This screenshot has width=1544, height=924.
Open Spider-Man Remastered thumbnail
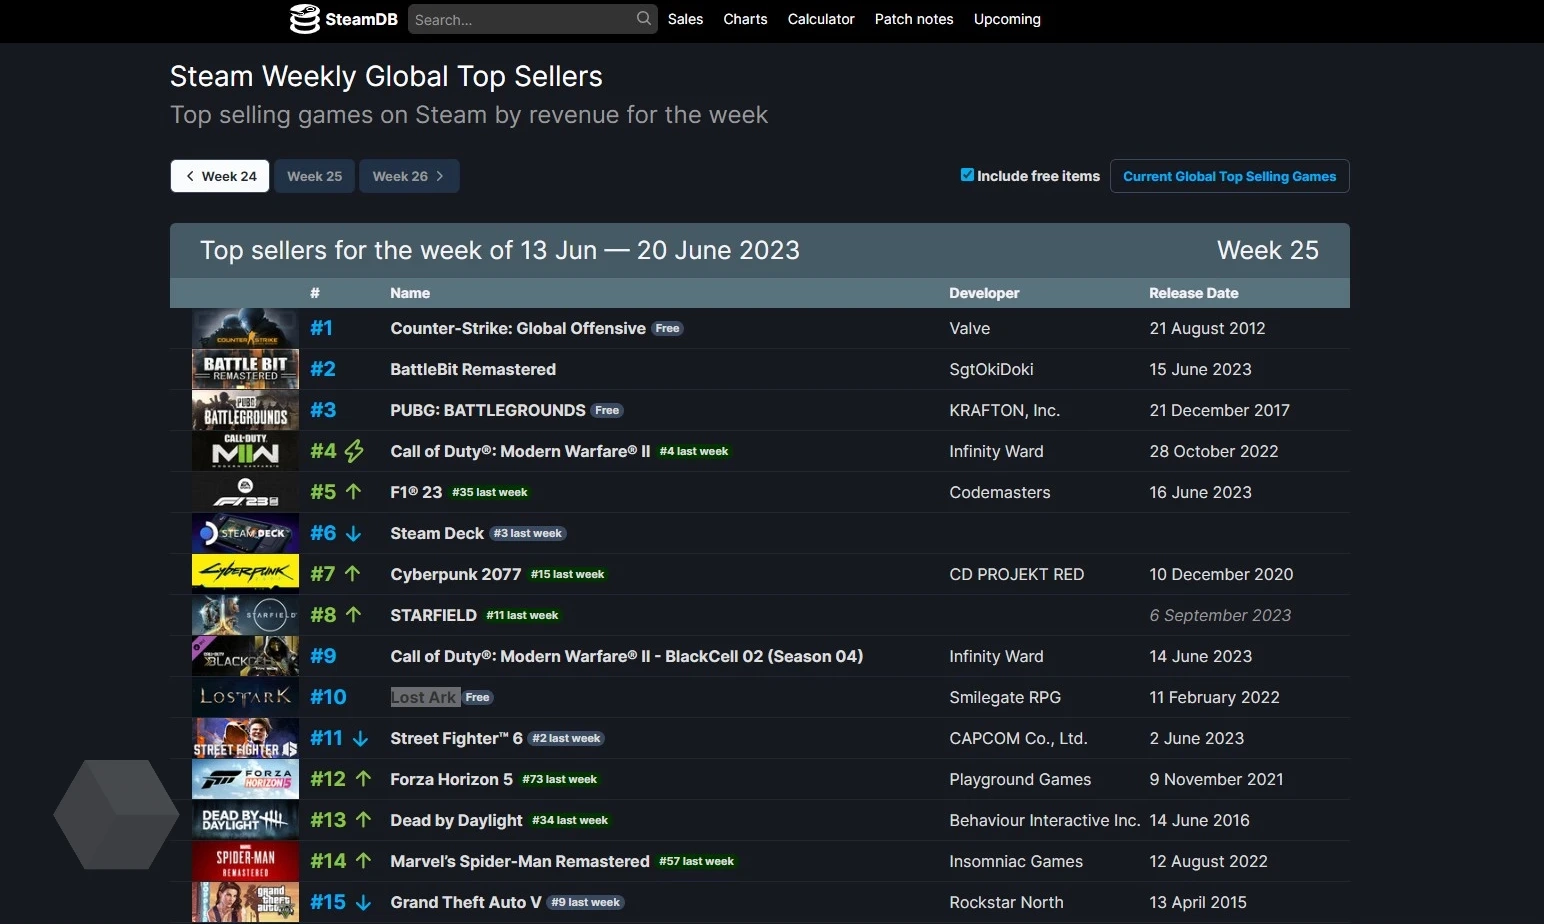tap(245, 861)
